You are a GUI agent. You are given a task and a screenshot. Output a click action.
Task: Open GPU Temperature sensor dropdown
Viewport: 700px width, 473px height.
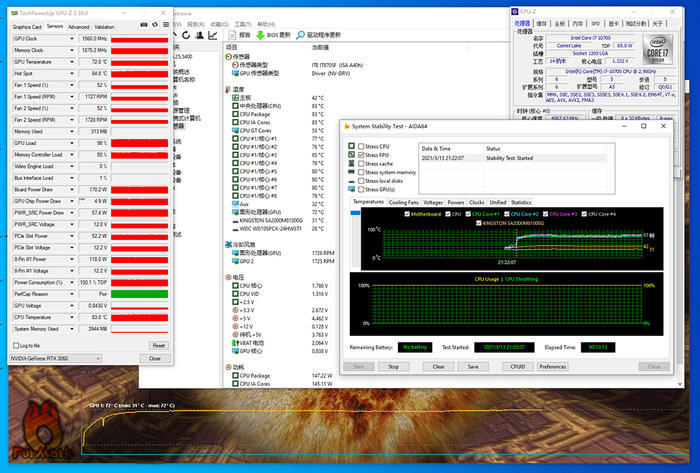pyautogui.click(x=71, y=62)
